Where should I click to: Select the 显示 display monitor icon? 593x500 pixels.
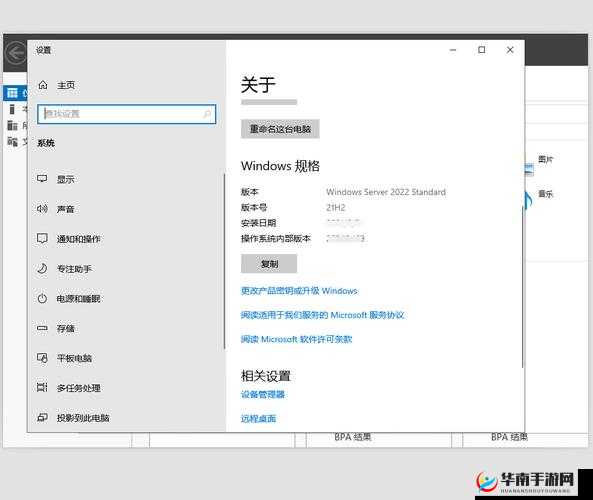point(42,179)
